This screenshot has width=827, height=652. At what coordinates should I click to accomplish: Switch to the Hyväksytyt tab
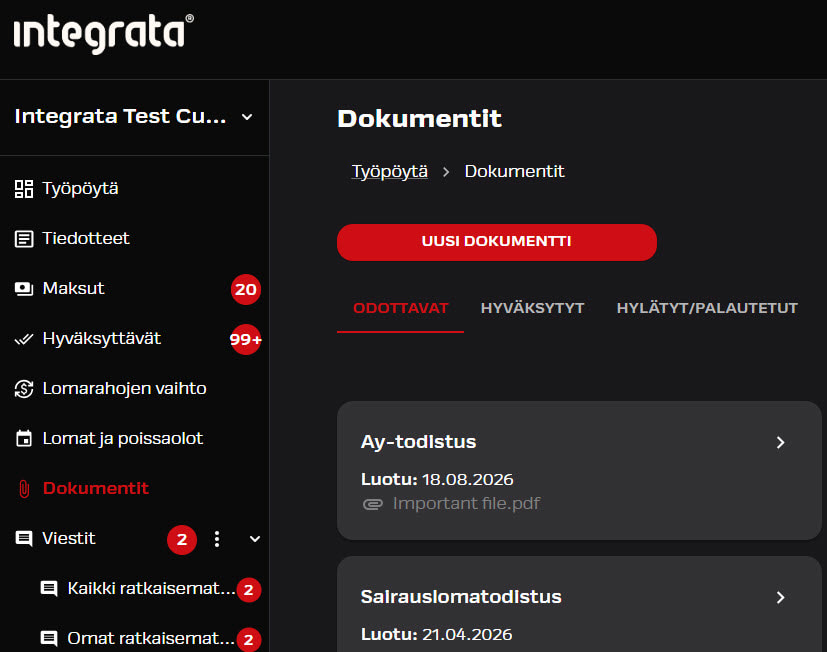coord(532,308)
